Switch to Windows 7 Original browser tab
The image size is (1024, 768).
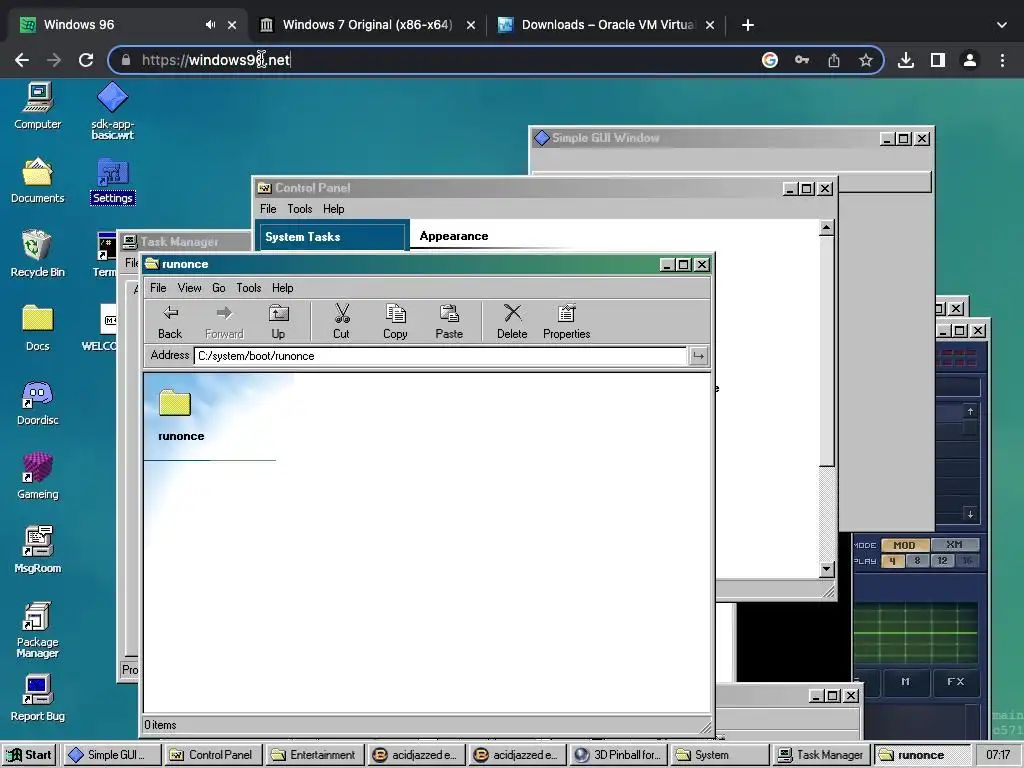(368, 25)
